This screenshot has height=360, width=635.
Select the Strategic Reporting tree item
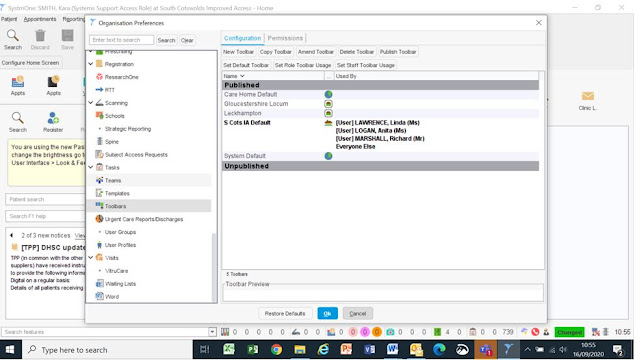coord(128,129)
